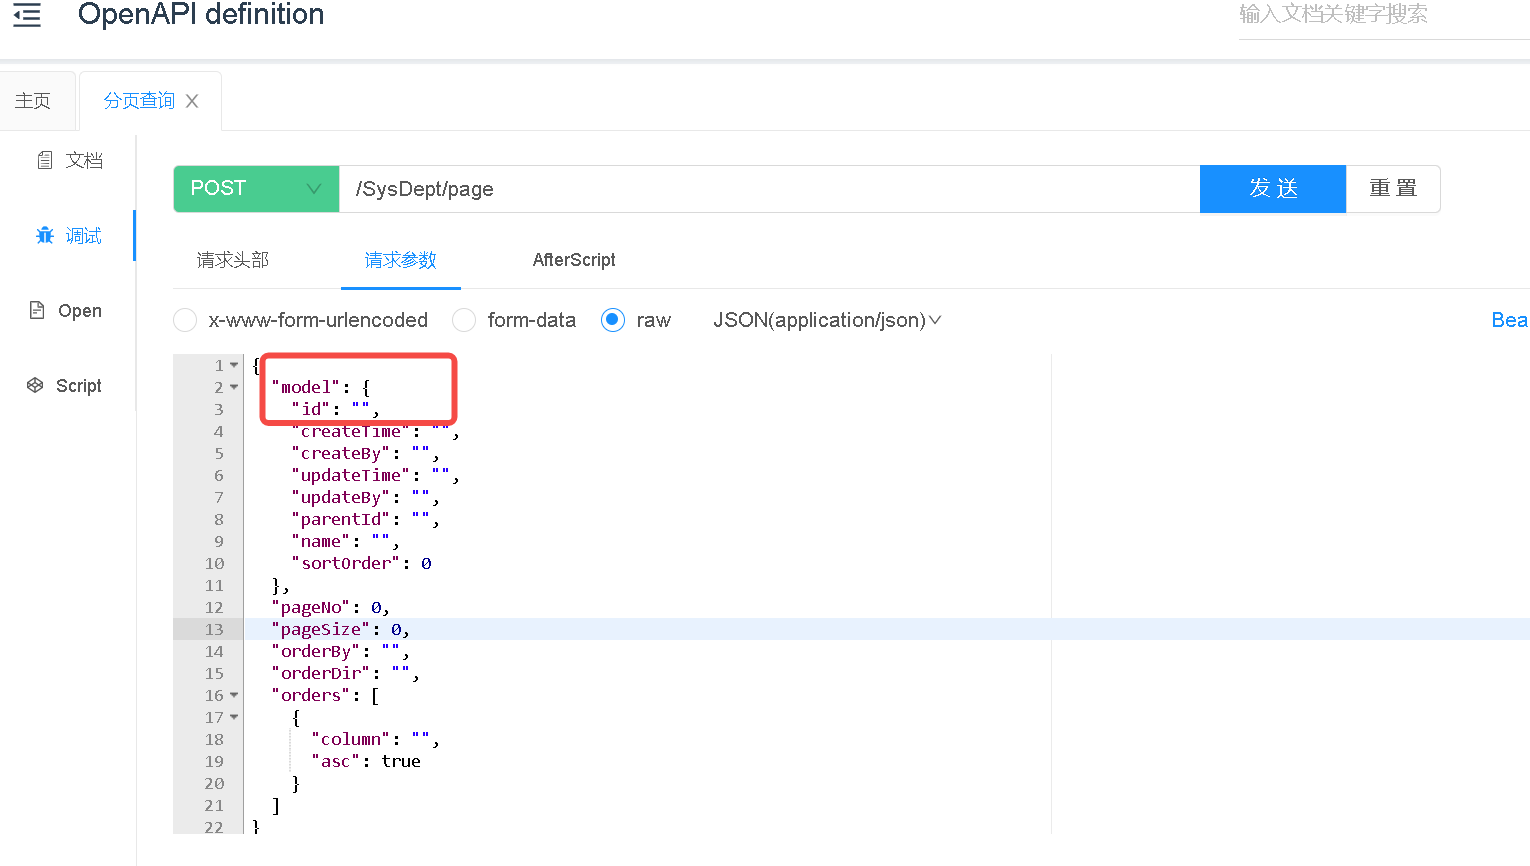This screenshot has height=866, width=1530.
Task: Click the Script cube icon in sidebar
Action: point(35,386)
